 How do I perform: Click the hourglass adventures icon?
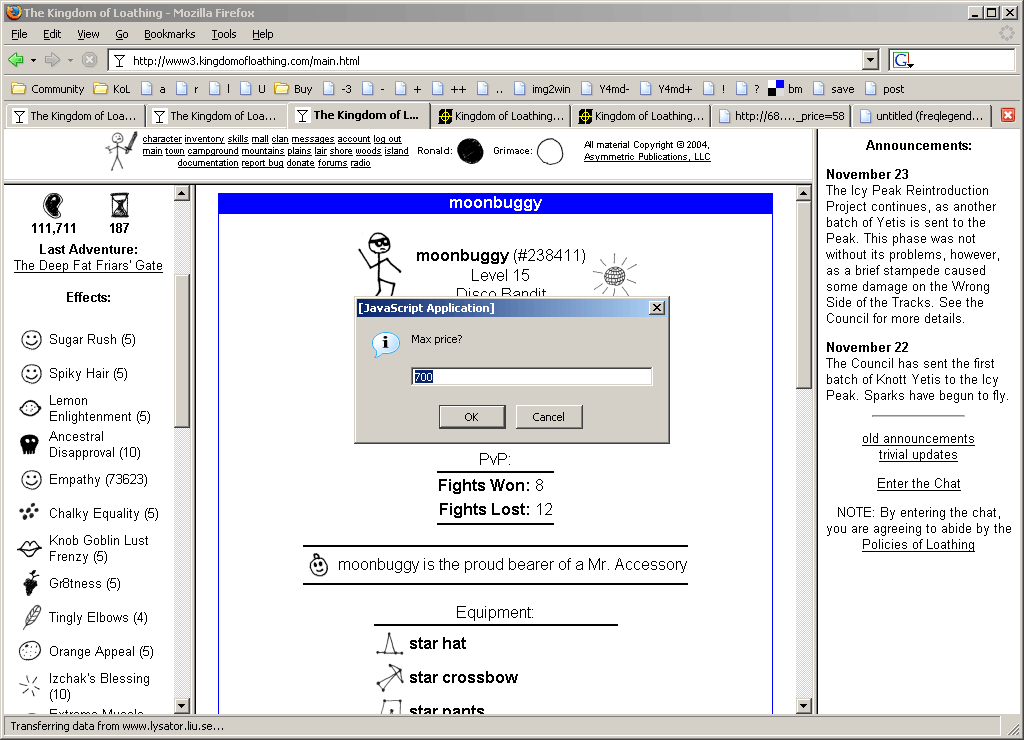[120, 205]
